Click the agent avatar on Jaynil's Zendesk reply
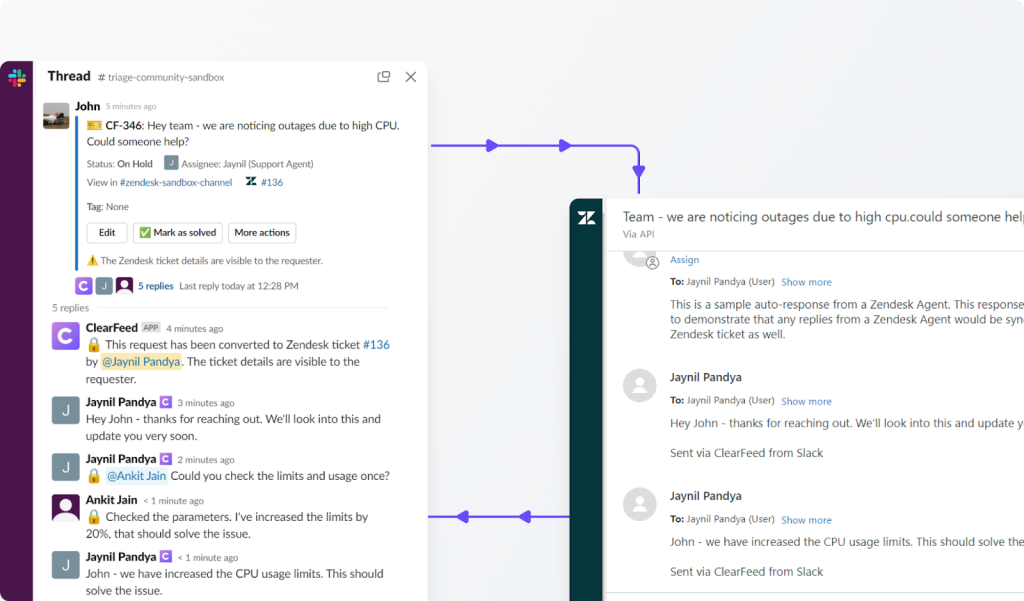 [639, 387]
